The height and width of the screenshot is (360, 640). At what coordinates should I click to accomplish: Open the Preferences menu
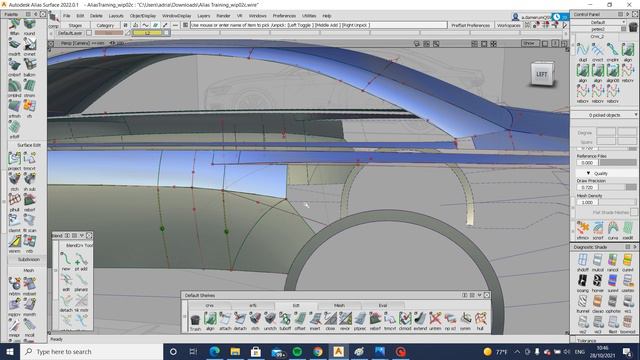click(284, 16)
